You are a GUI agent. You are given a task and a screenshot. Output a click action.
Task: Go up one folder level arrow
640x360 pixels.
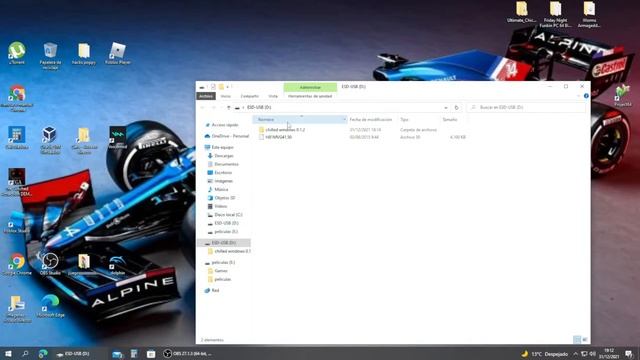[229, 107]
